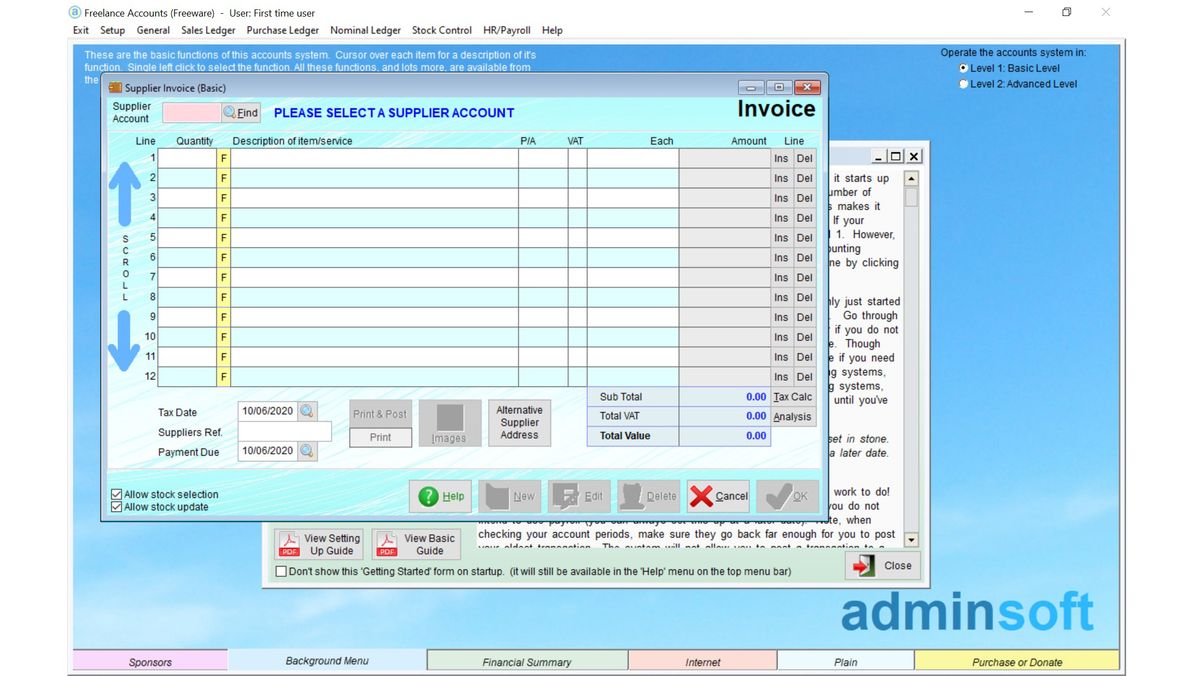The width and height of the screenshot is (1200, 676).
Task: Click the magnifier icon beside Tax Date
Action: point(307,411)
